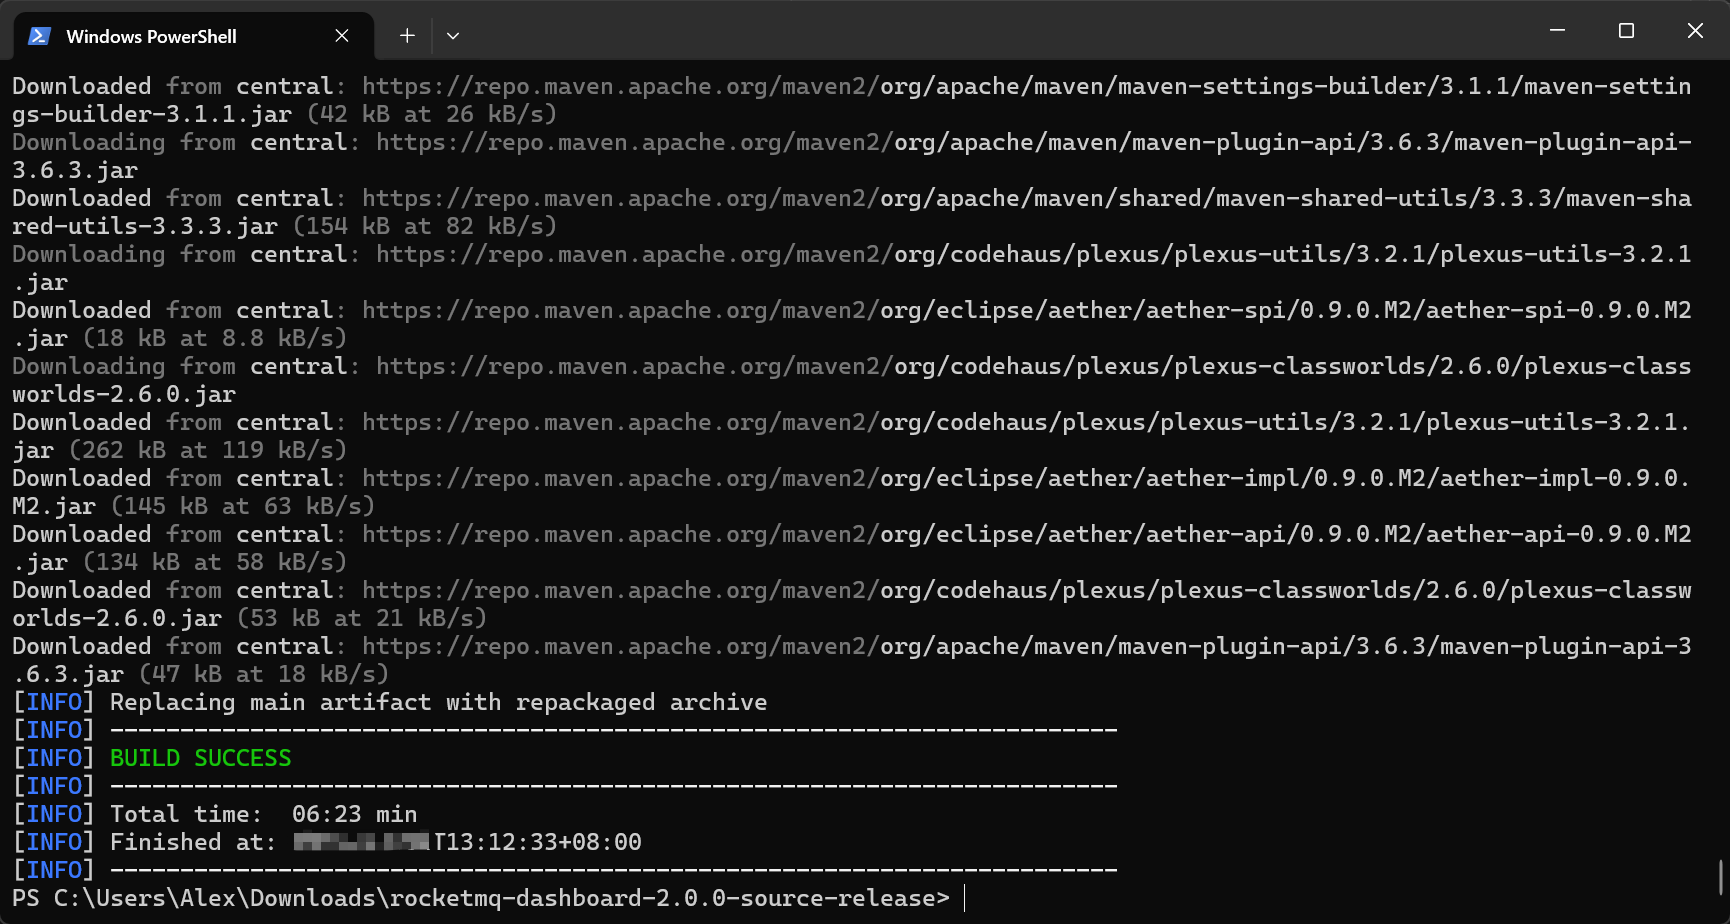Click the PowerShell icon in the tab
This screenshot has height=924, width=1730.
pyautogui.click(x=40, y=36)
